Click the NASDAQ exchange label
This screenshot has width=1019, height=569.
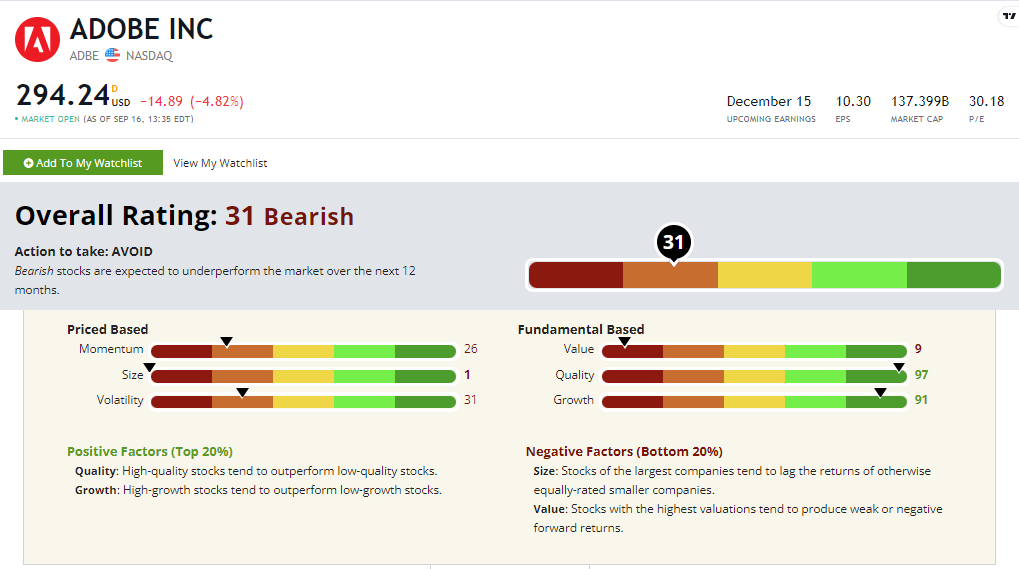(149, 56)
